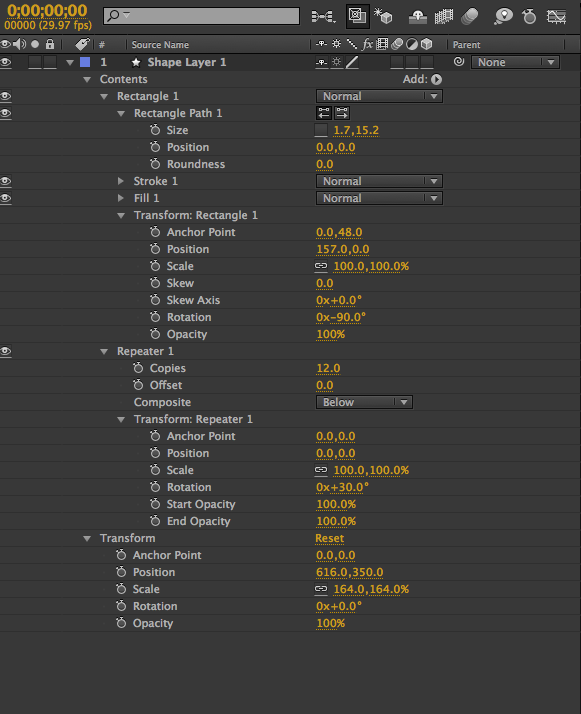Toggle layer Transform Scale constrain link
The image size is (581, 714).
[321, 589]
